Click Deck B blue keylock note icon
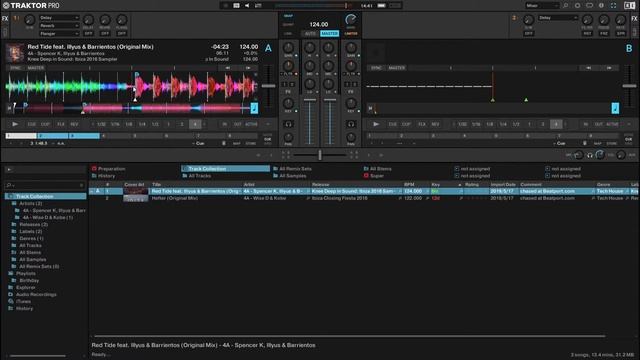Image resolution: width=640 pixels, height=360 pixels. (615, 108)
